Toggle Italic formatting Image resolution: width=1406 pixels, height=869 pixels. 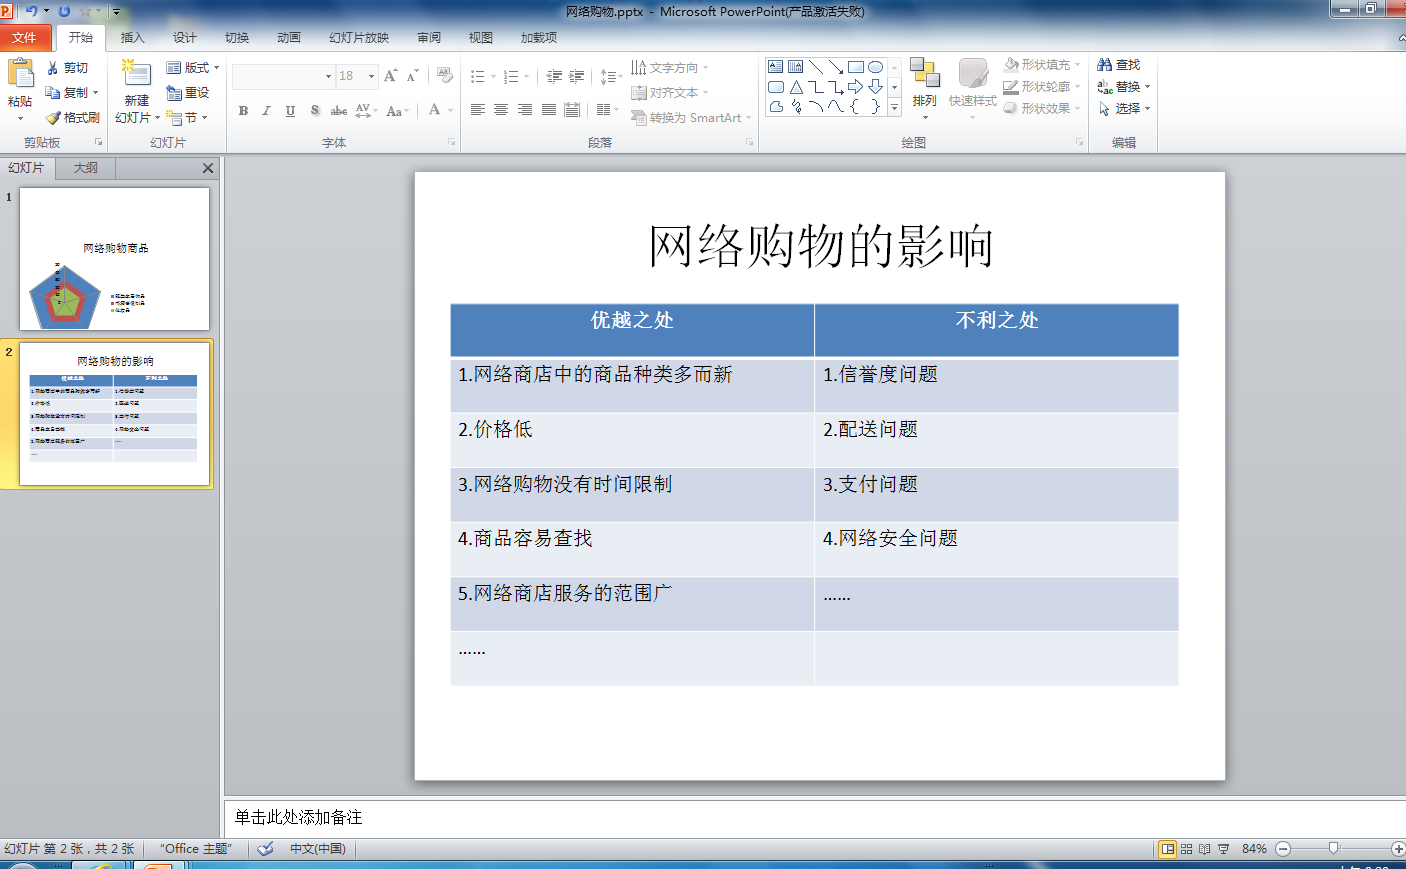click(x=266, y=111)
